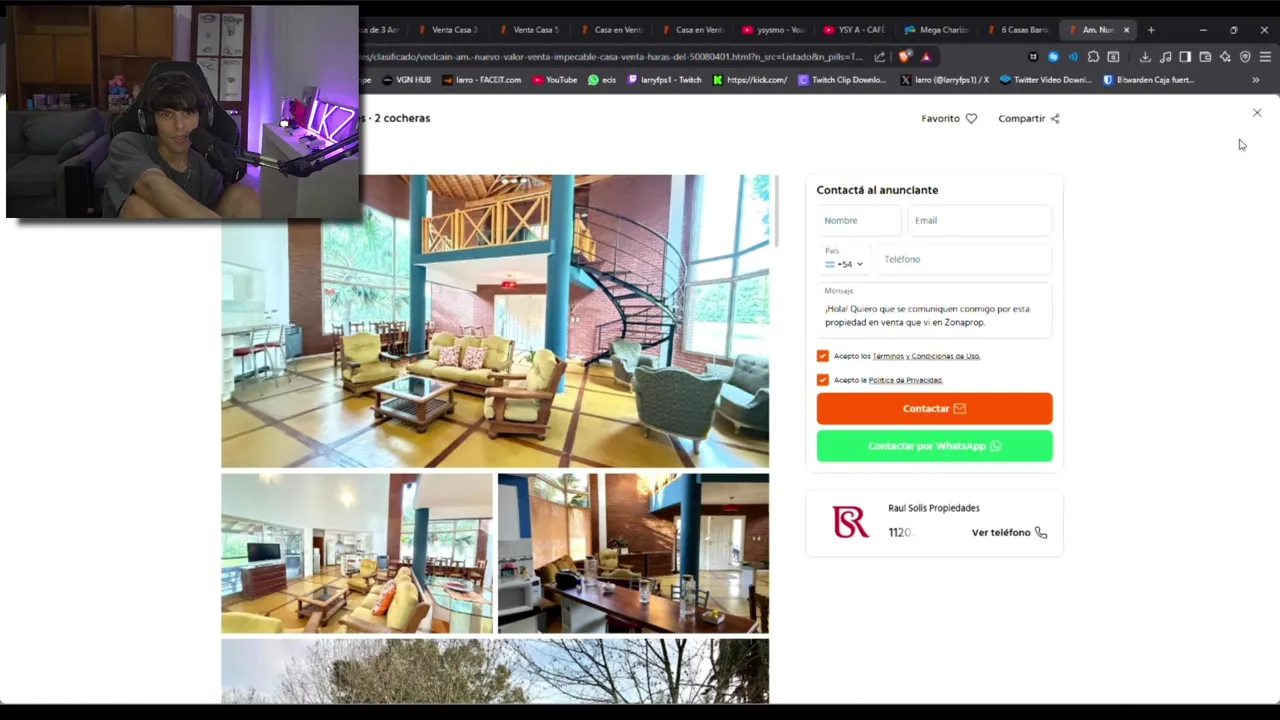Screen dimensions: 1280x720
Task: Open the browser extensions puzzle icon
Action: click(1093, 57)
